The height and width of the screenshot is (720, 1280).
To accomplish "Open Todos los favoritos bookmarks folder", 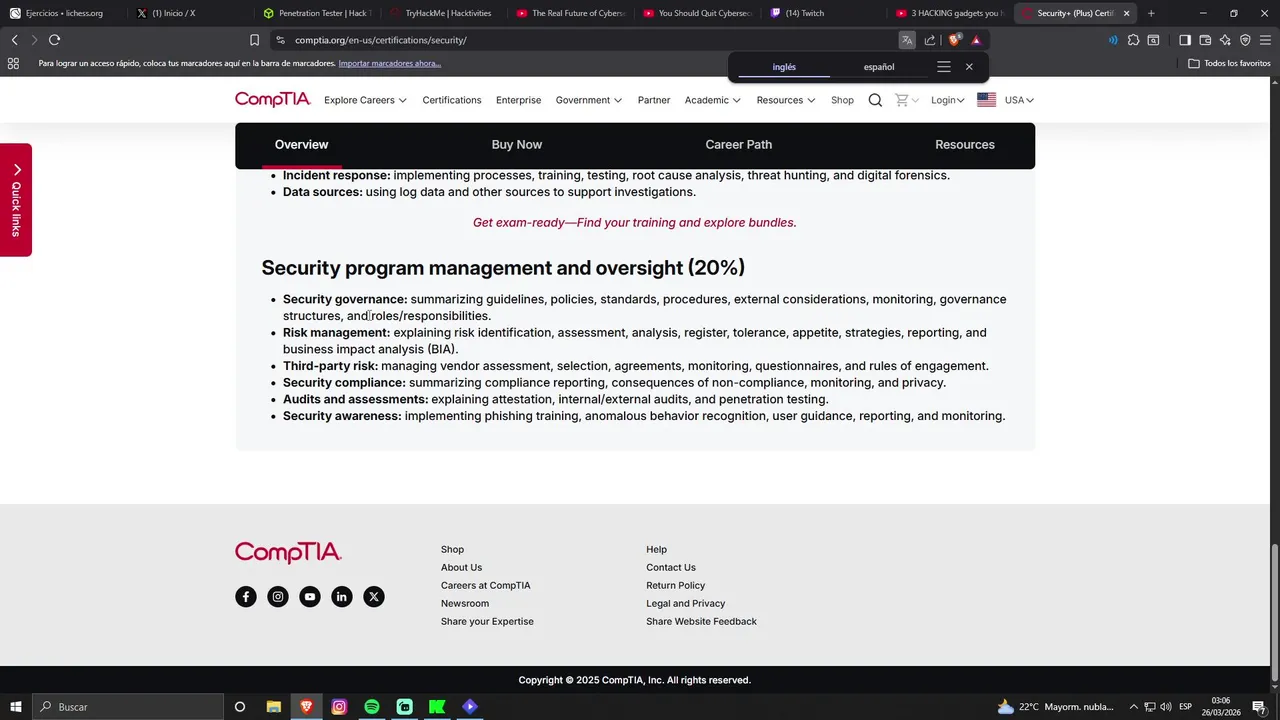I will click(x=1230, y=63).
